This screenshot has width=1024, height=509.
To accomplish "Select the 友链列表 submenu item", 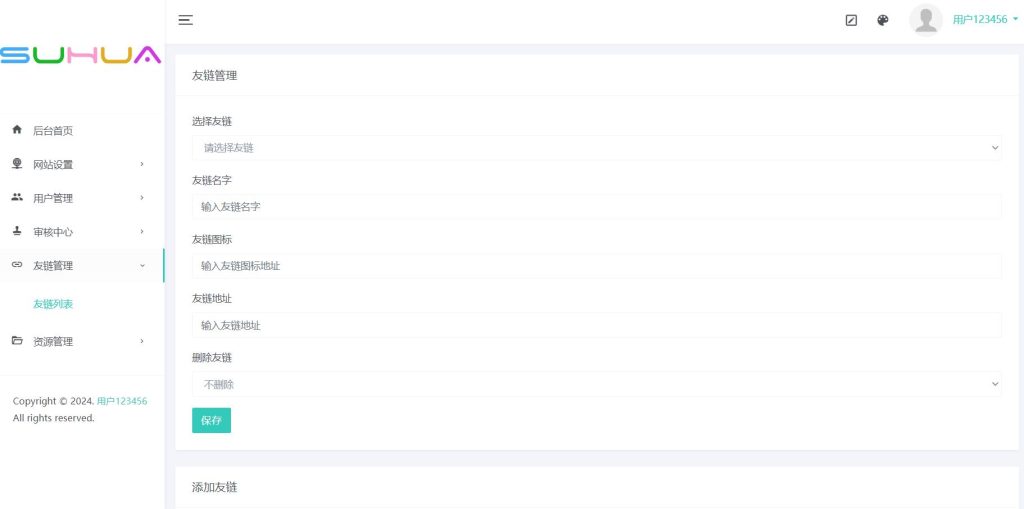I will (53, 304).
